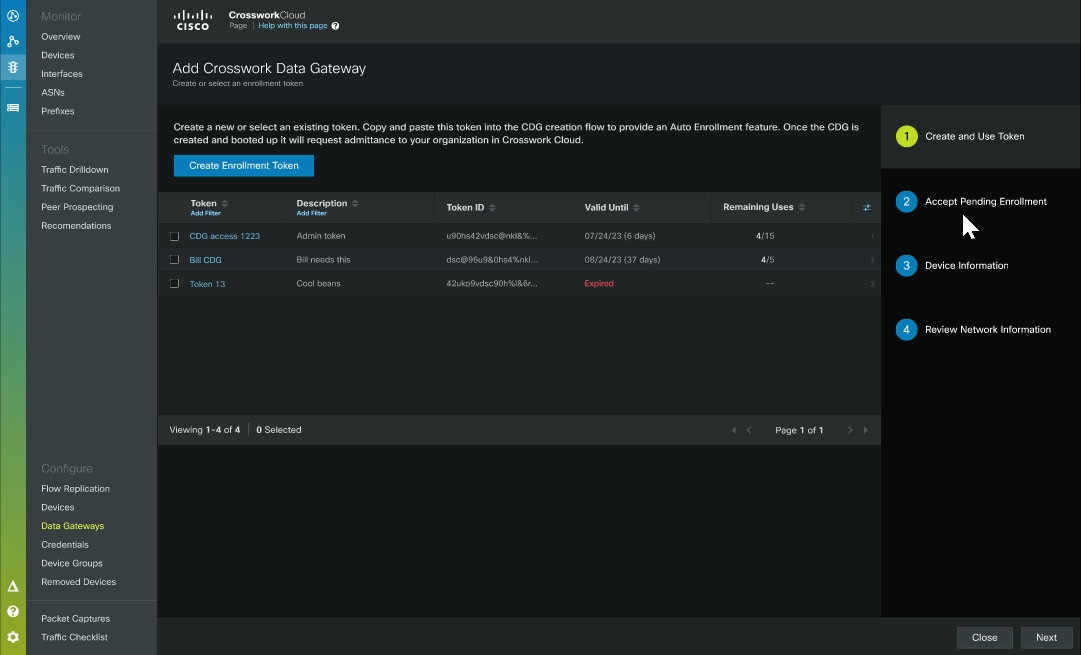The height and width of the screenshot is (655, 1081).
Task: Open Token 13 token link
Action: 208,284
